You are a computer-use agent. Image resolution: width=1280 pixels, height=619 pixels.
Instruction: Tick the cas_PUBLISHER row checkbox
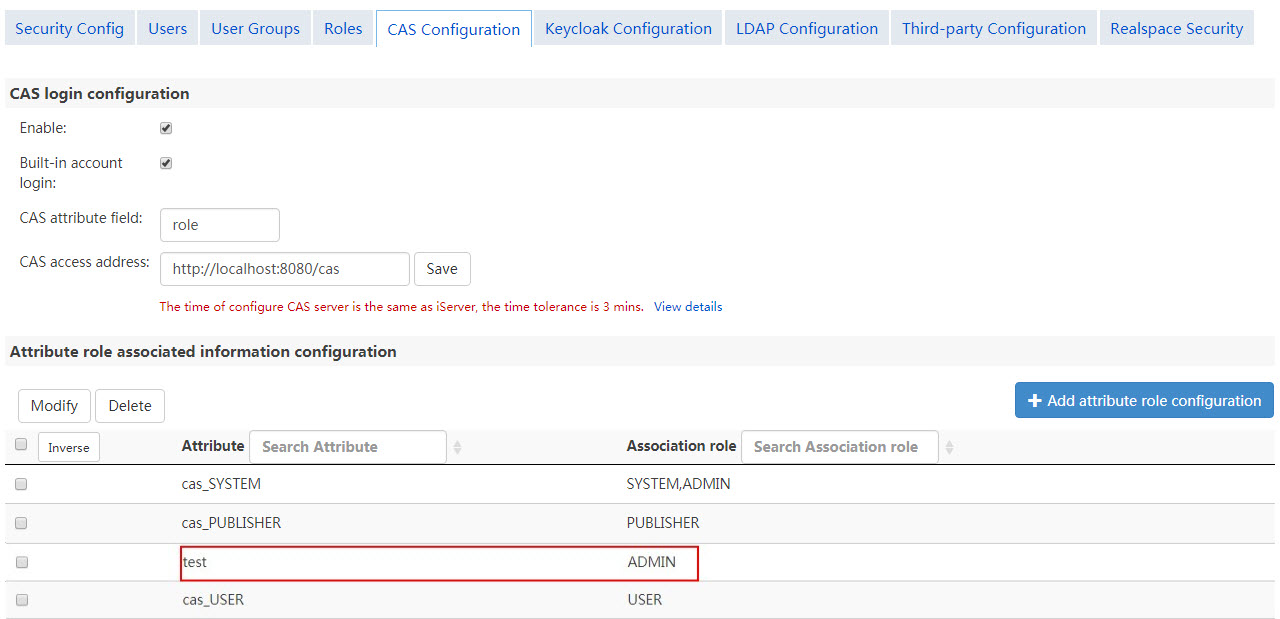pyautogui.click(x=21, y=523)
